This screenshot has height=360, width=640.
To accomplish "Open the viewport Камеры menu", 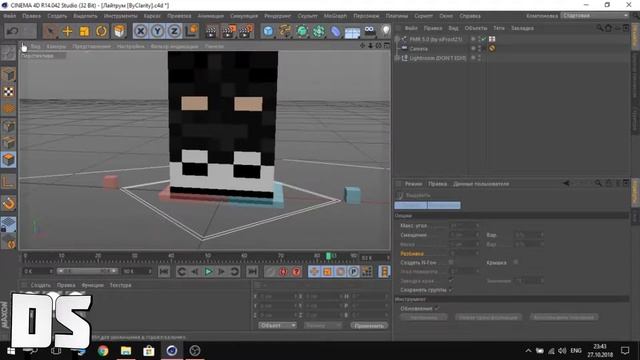I will click(x=56, y=47).
